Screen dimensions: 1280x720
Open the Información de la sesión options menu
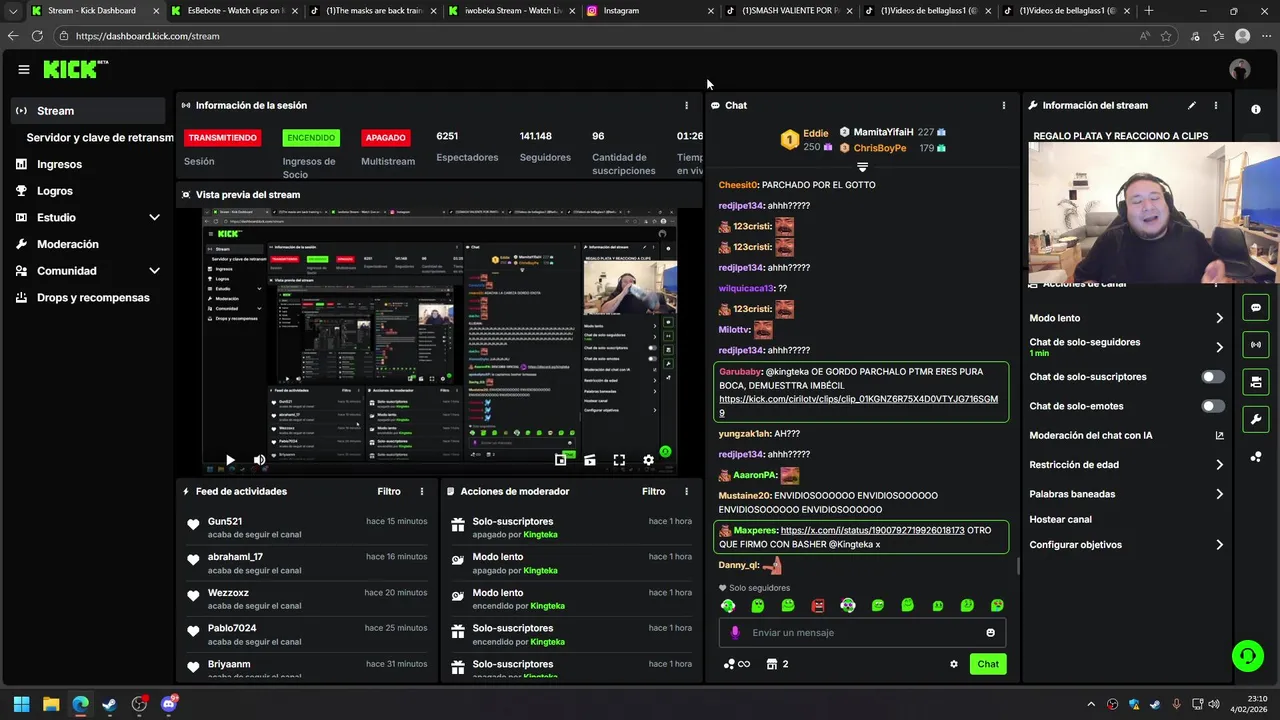(x=686, y=105)
